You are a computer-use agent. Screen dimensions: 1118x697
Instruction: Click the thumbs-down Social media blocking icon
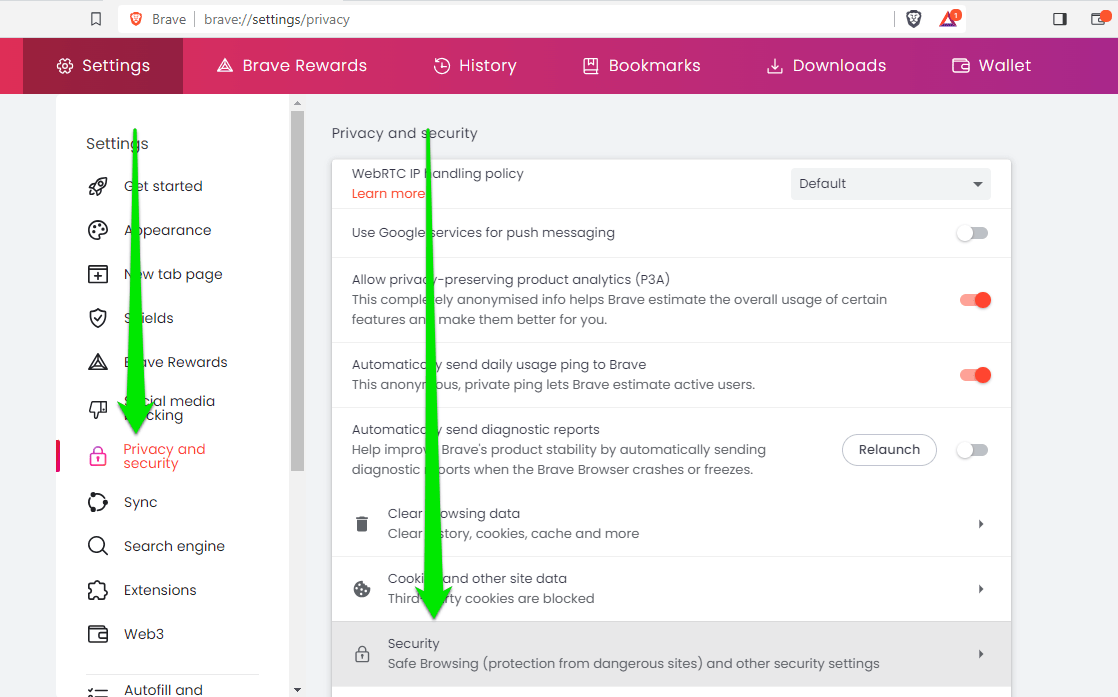(98, 409)
